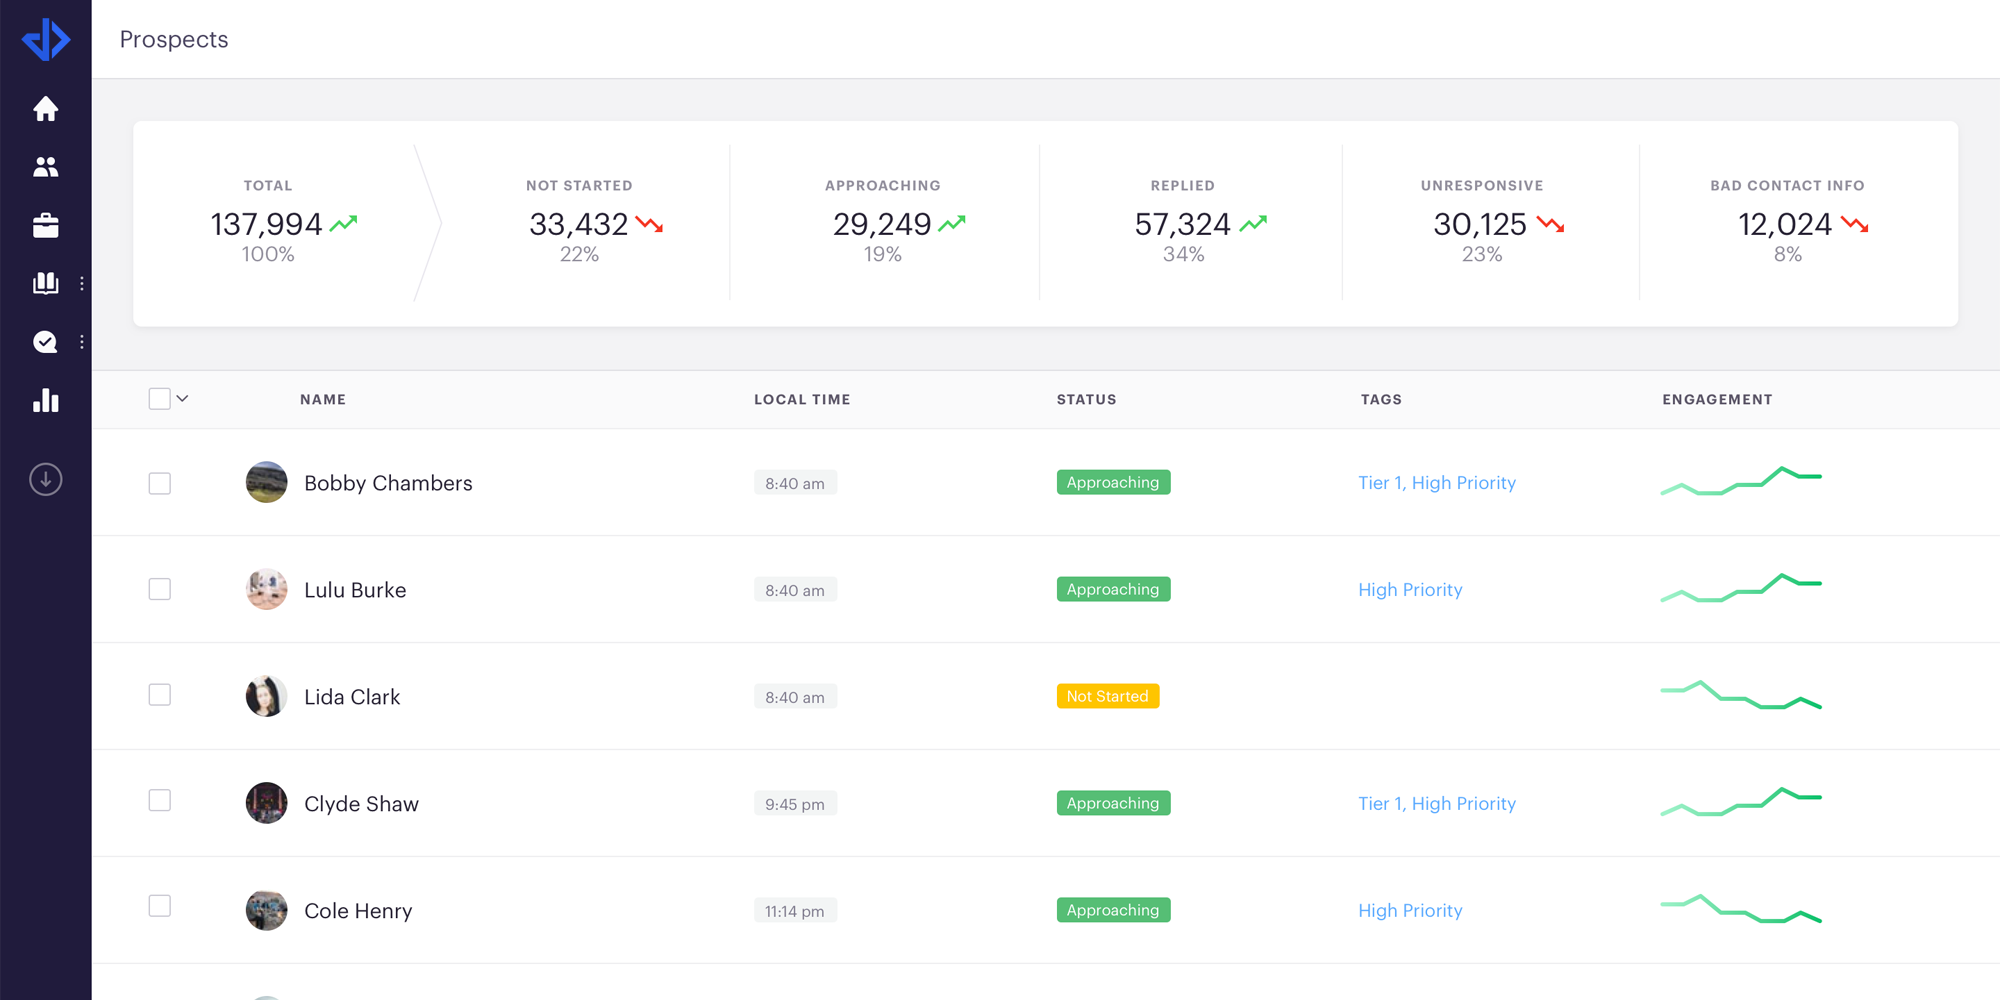This screenshot has width=2000, height=1000.
Task: Open Lulu Burke's prospect profile name
Action: pyautogui.click(x=355, y=590)
